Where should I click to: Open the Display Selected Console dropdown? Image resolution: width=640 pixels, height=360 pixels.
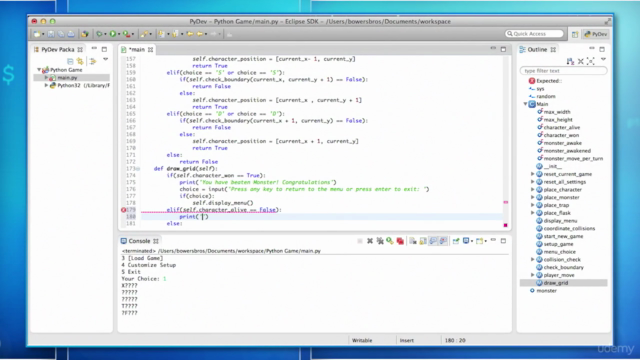coord(472,241)
